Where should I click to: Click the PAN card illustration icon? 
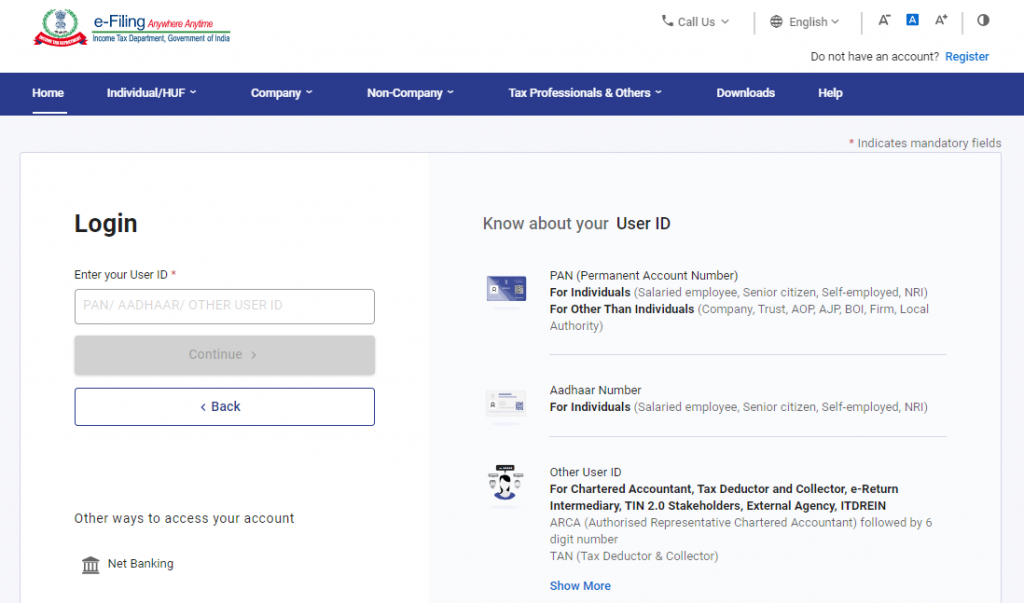tap(505, 289)
